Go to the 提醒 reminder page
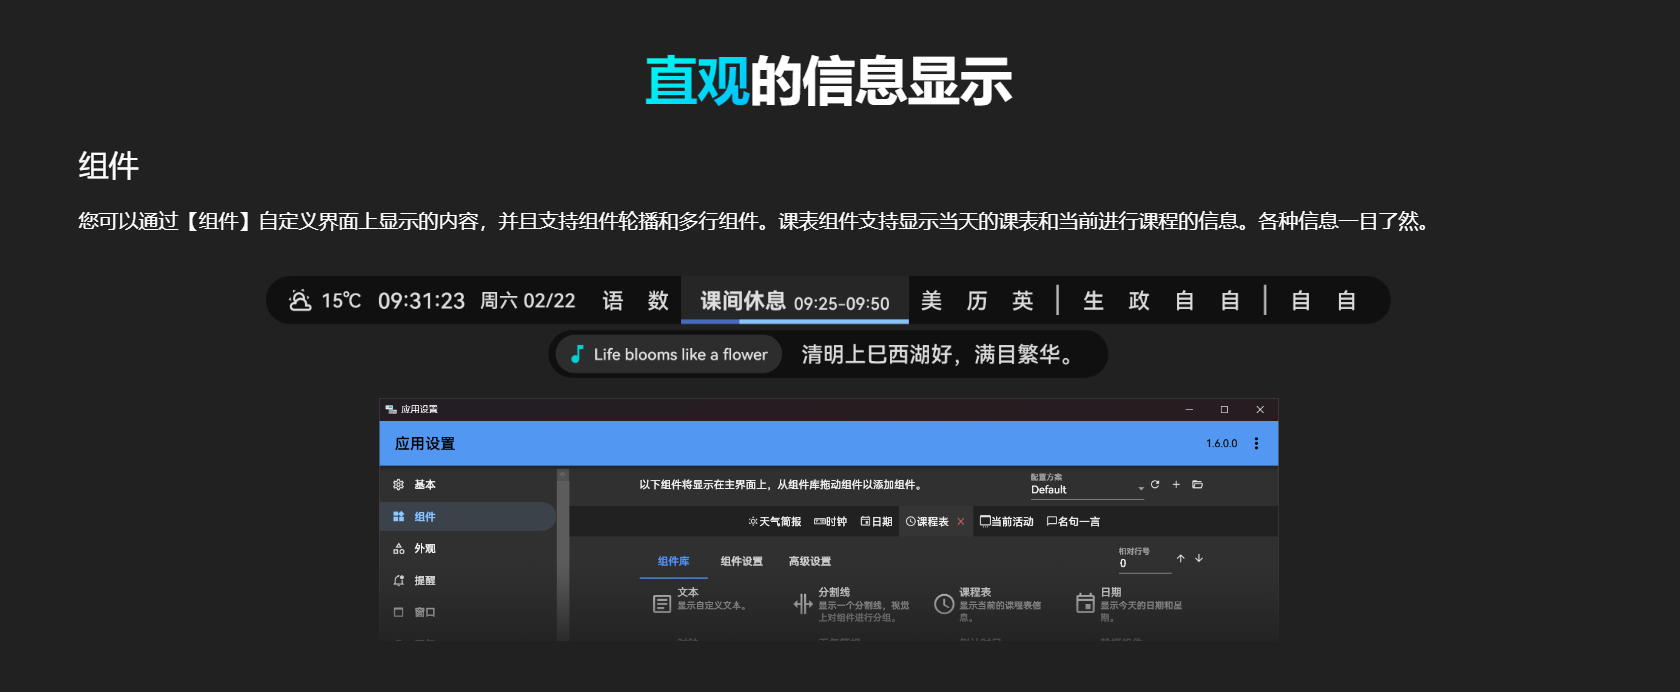Screen dimensions: 1680x692 [x=468, y=581]
